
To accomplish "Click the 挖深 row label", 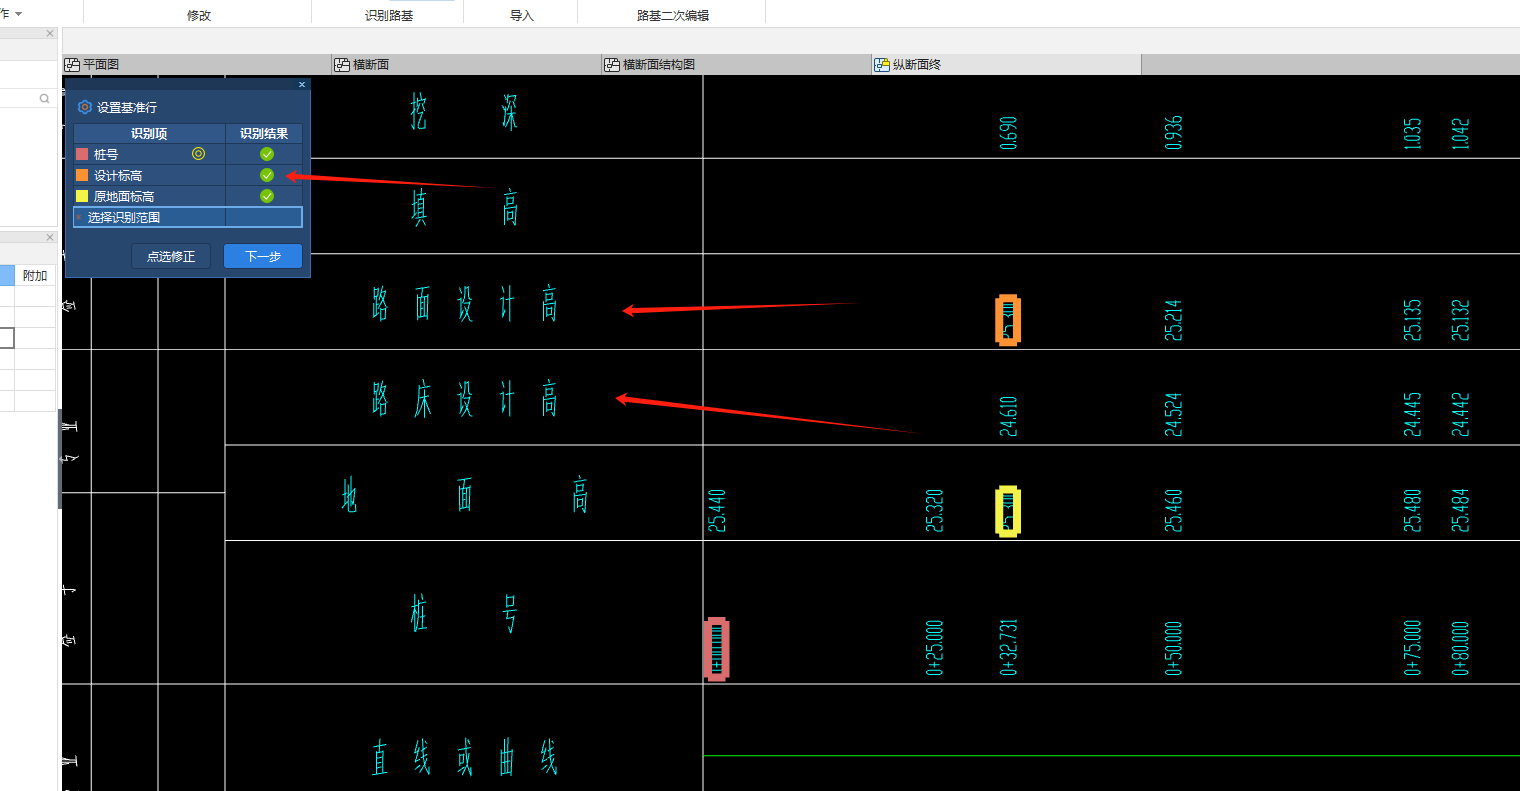I will click(465, 112).
